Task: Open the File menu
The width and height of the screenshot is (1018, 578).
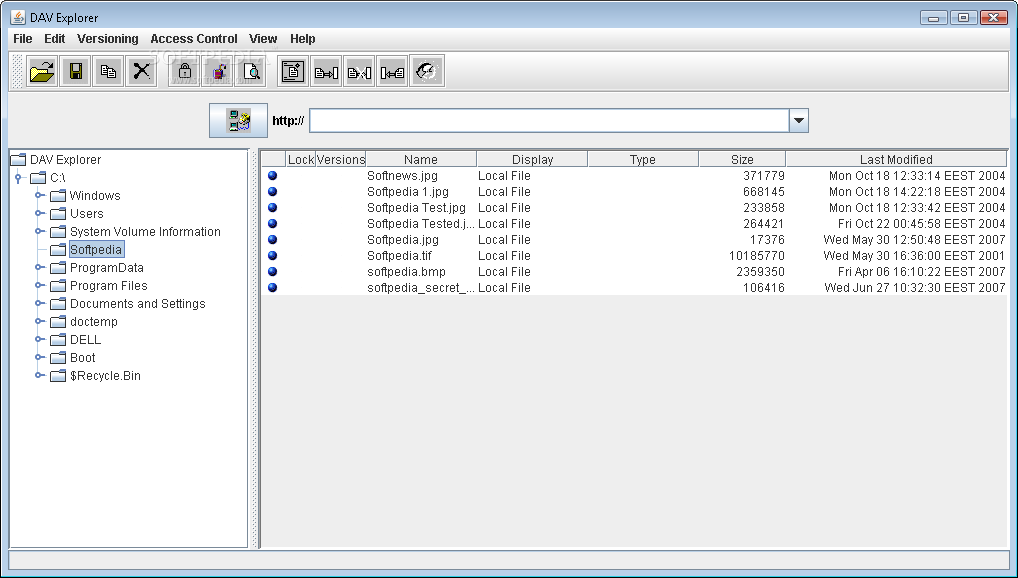Action: point(23,39)
